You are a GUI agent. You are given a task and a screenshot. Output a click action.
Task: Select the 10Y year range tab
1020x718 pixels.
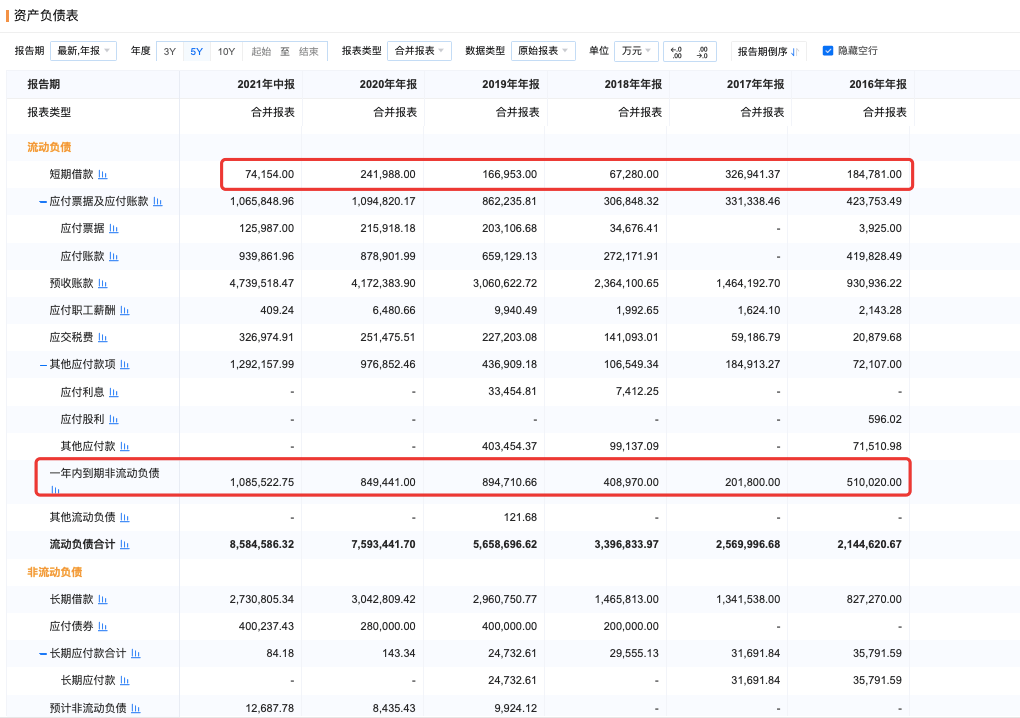tap(226, 51)
